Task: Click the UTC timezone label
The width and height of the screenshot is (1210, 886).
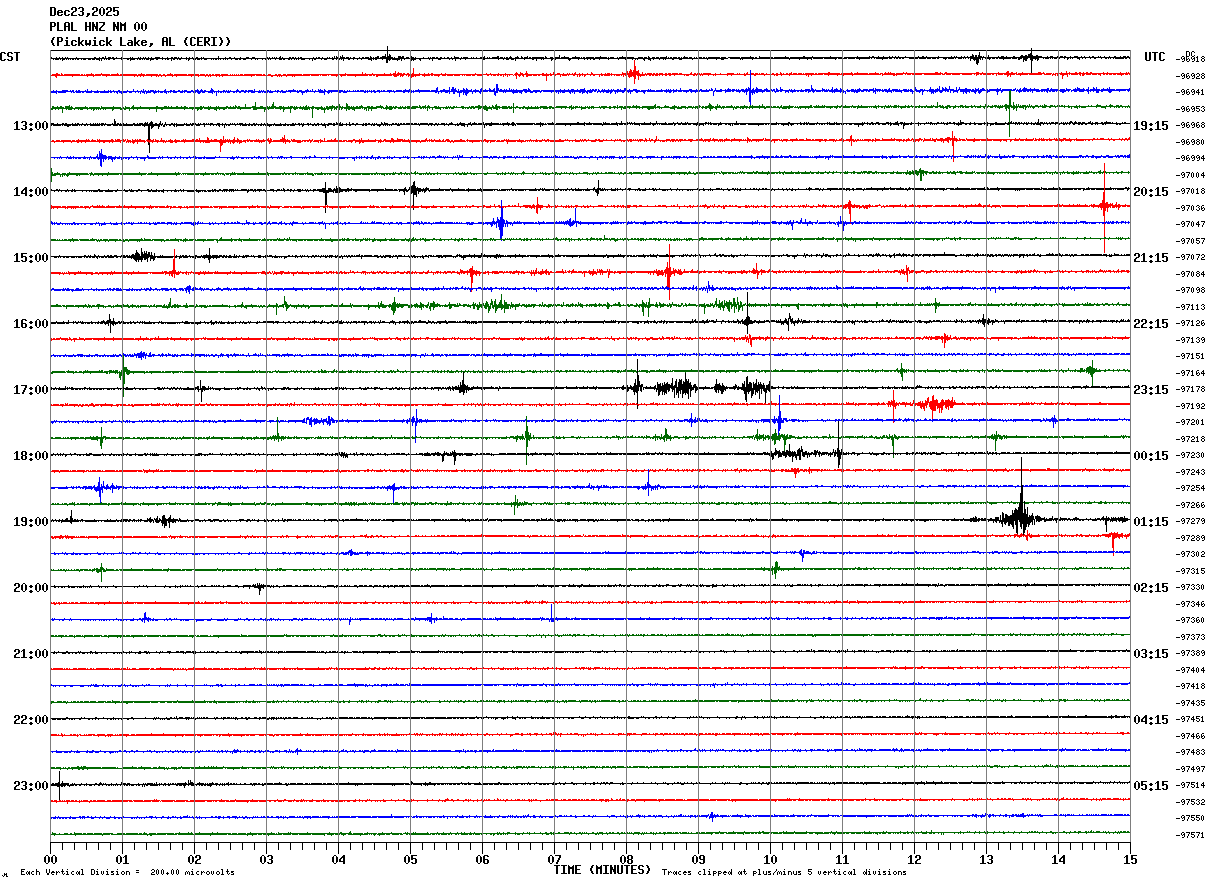Action: [x=1155, y=57]
